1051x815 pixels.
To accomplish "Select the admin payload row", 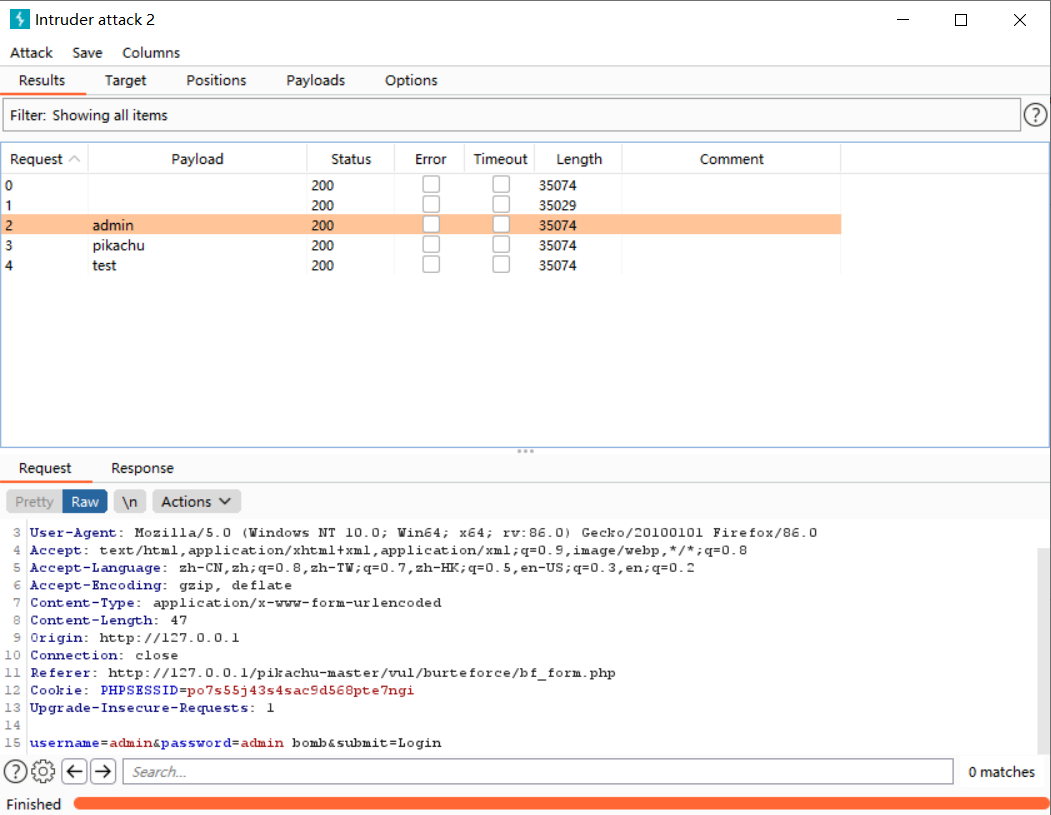I will point(421,225).
